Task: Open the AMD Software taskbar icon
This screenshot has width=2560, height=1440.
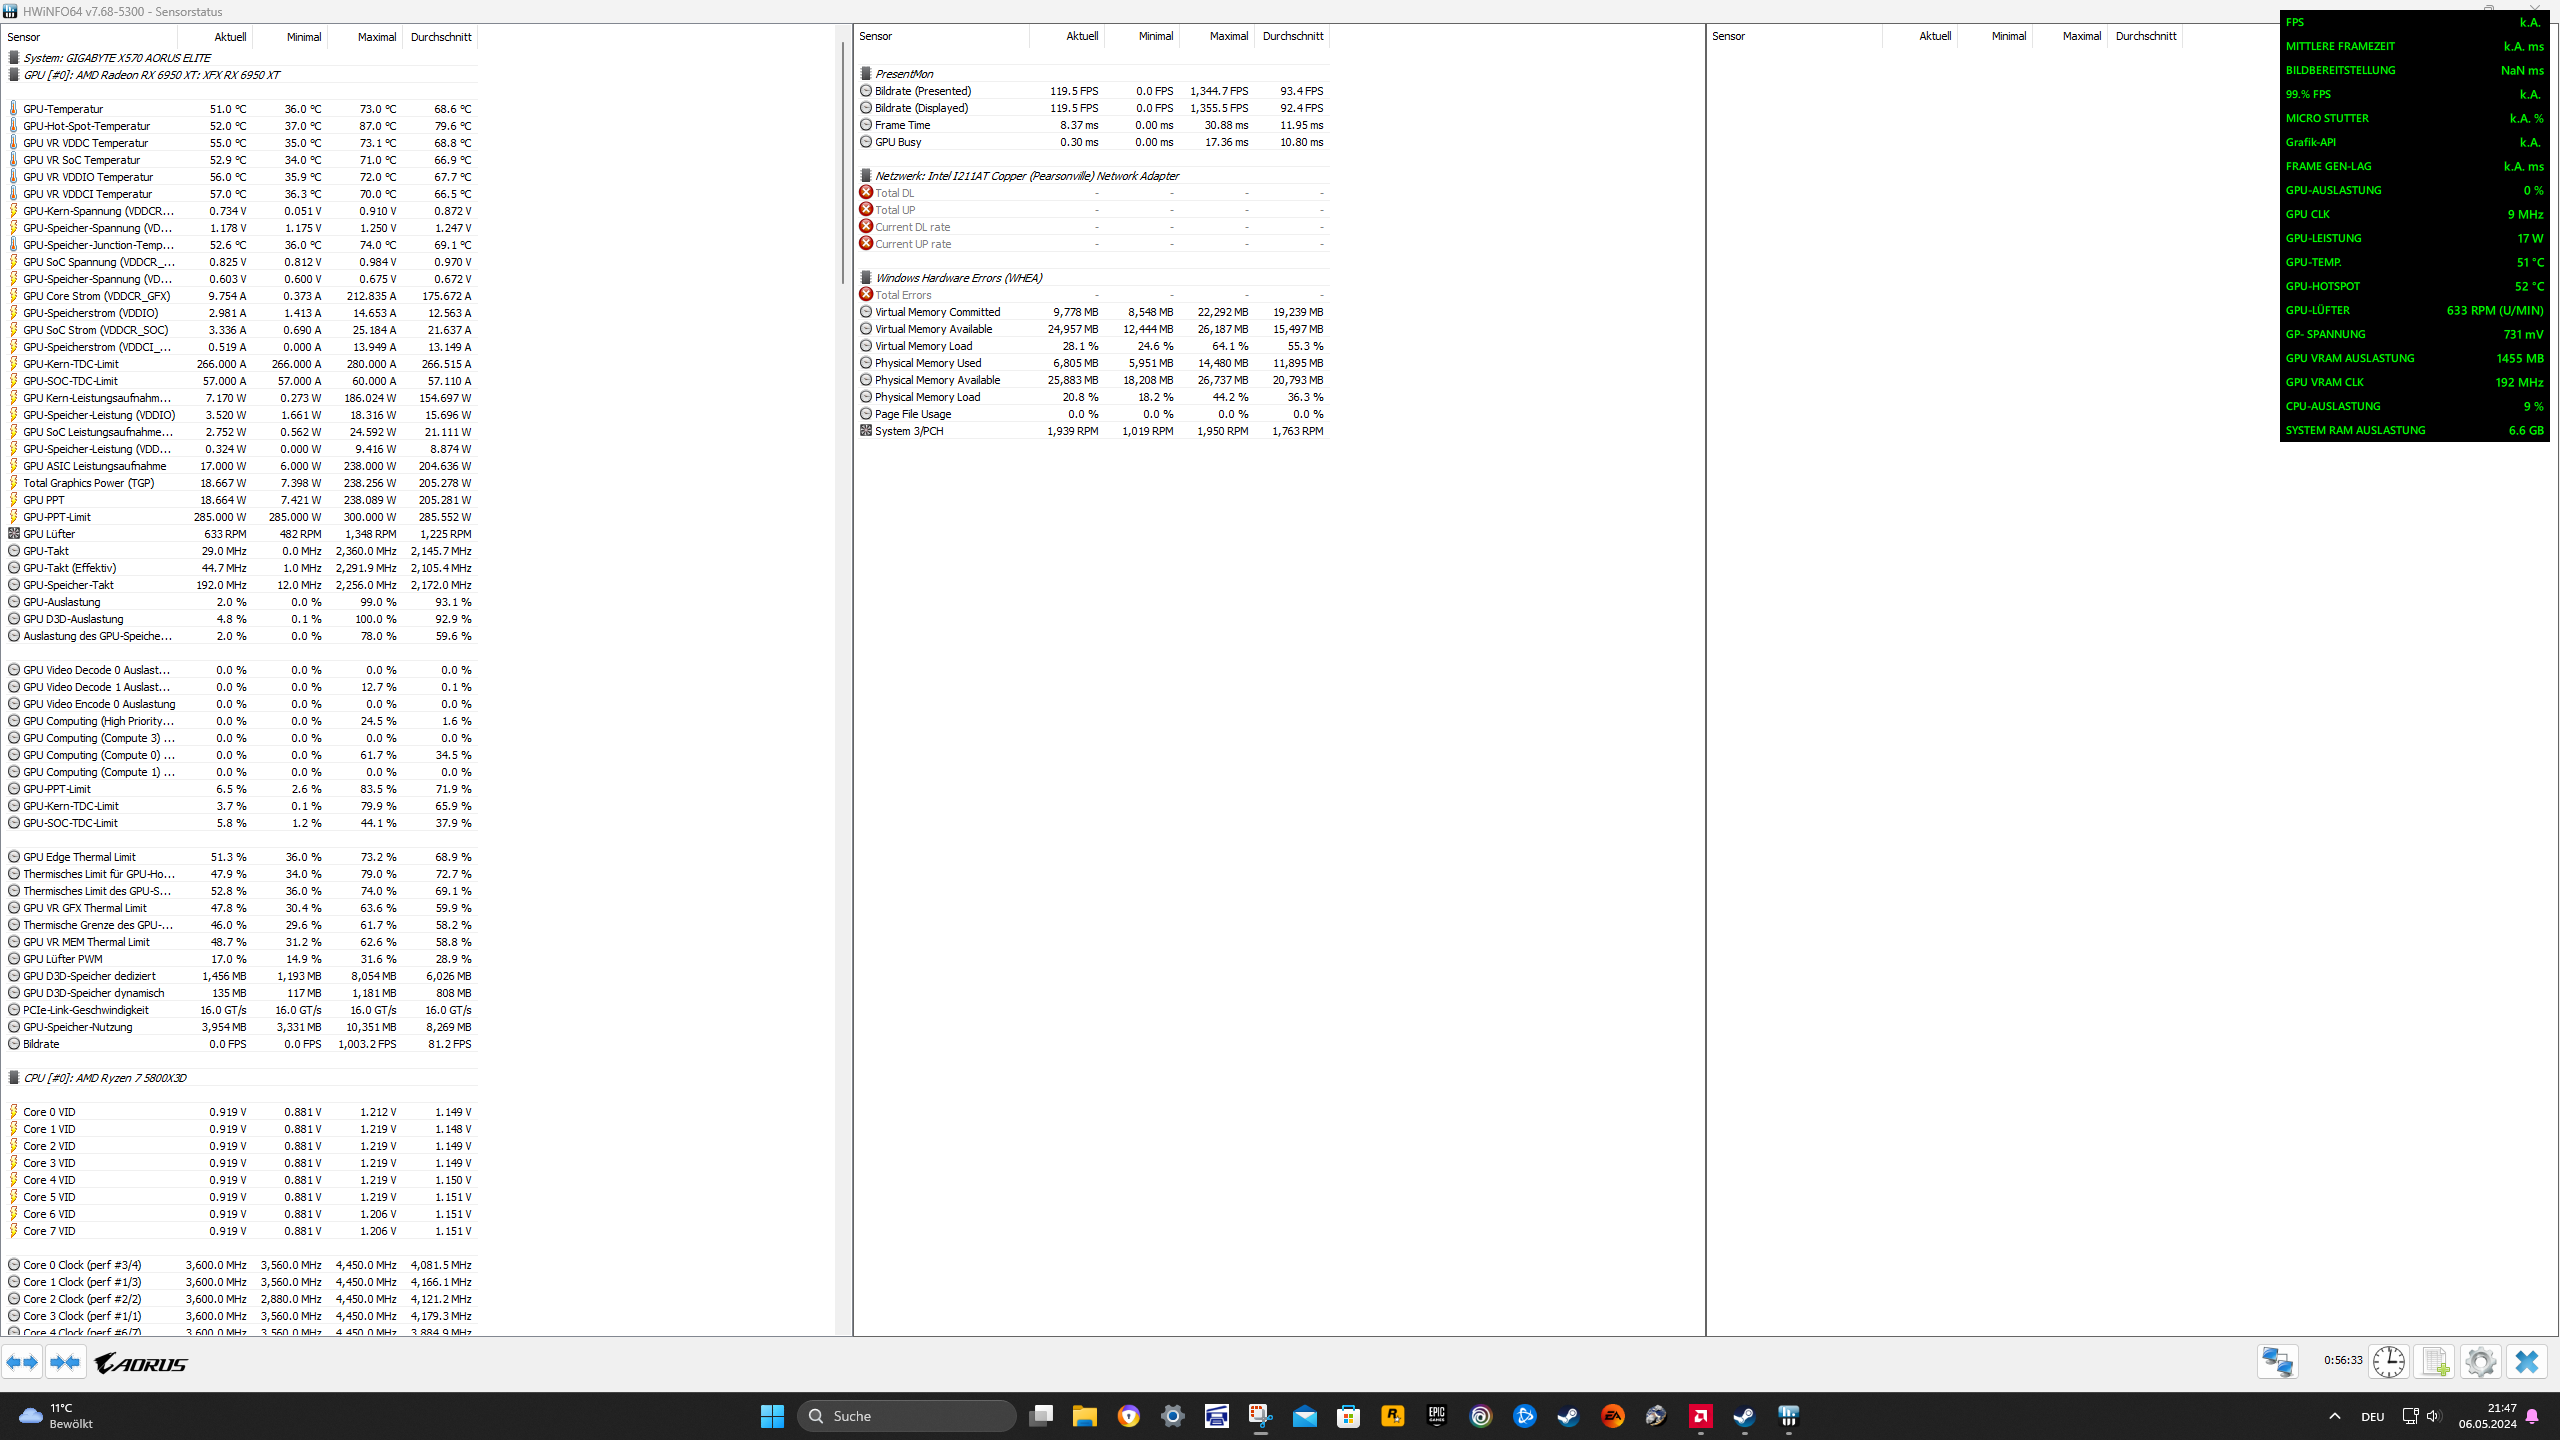Action: coord(1700,1416)
